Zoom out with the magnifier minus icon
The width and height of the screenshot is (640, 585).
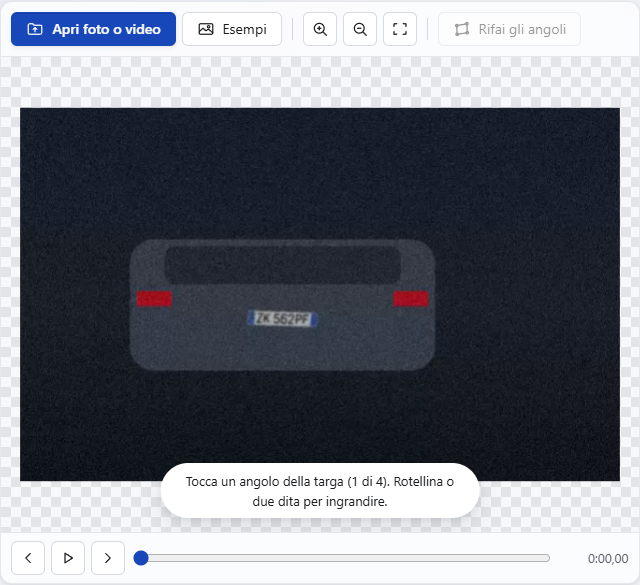click(x=360, y=29)
